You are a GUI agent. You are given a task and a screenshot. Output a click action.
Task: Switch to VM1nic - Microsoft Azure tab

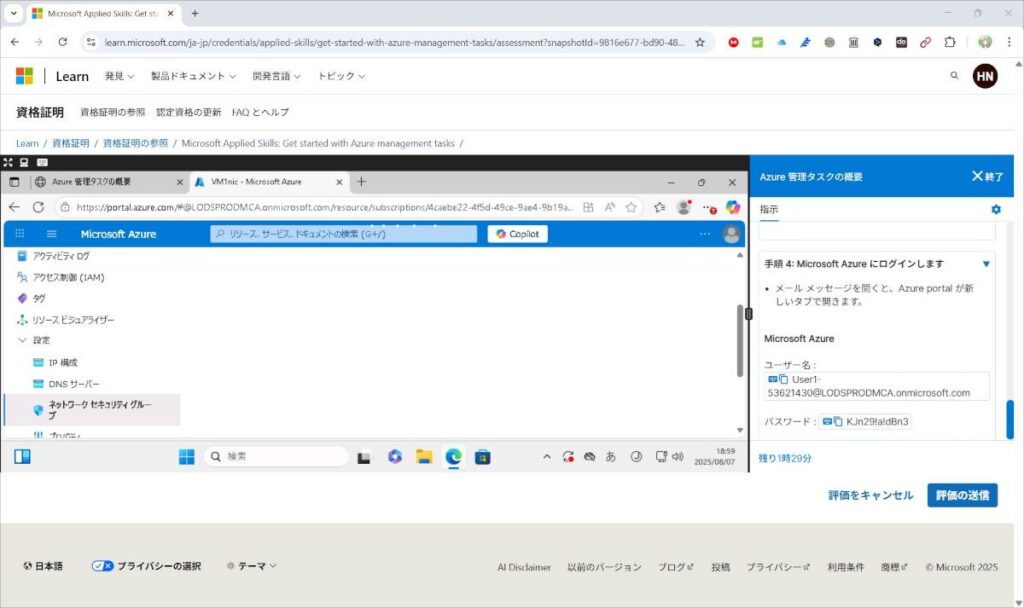pos(269,182)
